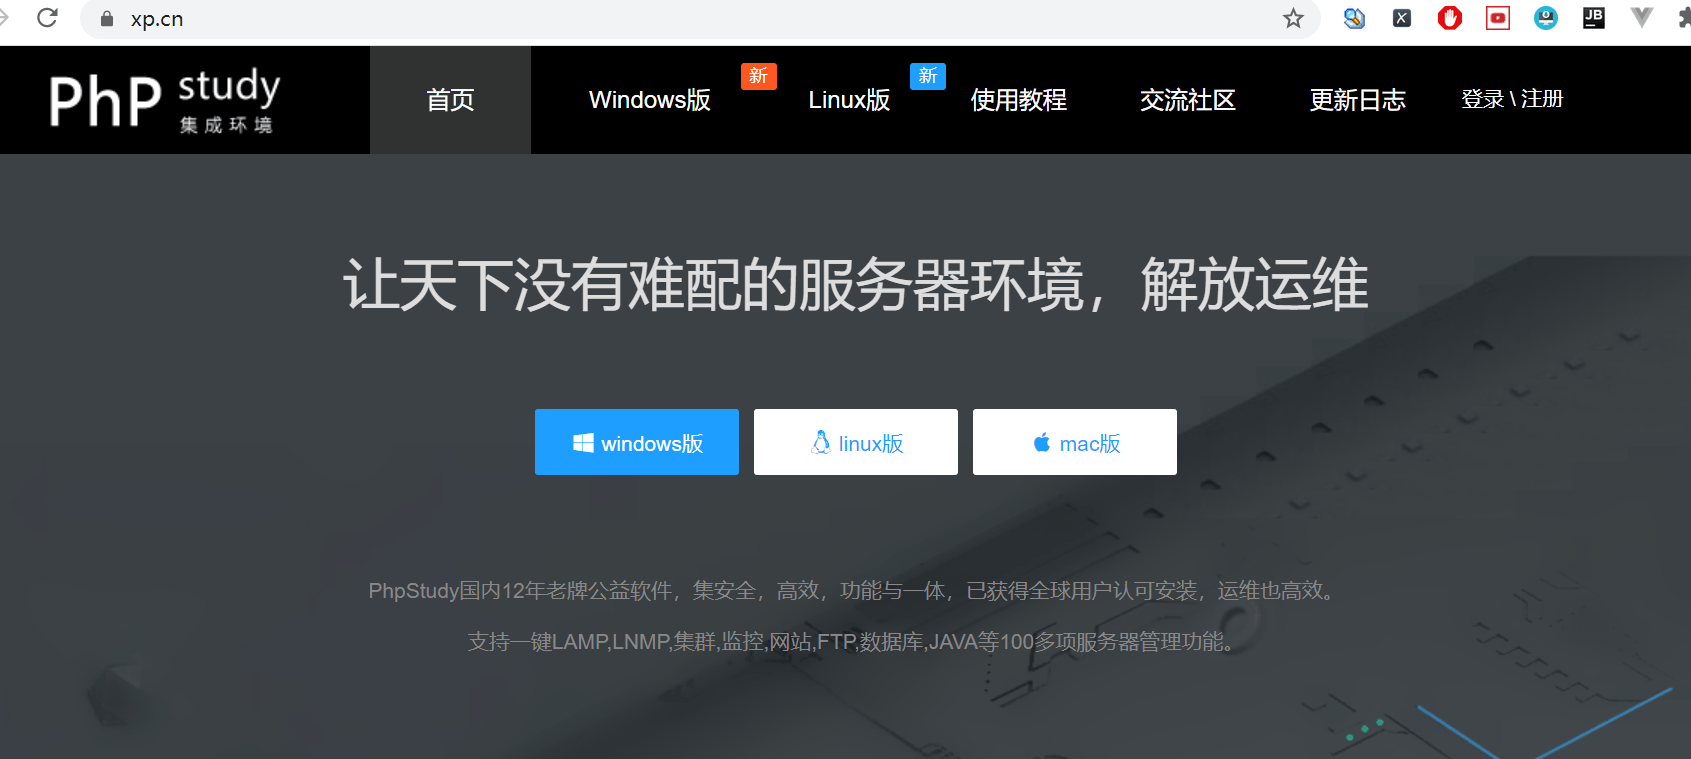
Task: Click the browser reload button
Action: (47, 18)
